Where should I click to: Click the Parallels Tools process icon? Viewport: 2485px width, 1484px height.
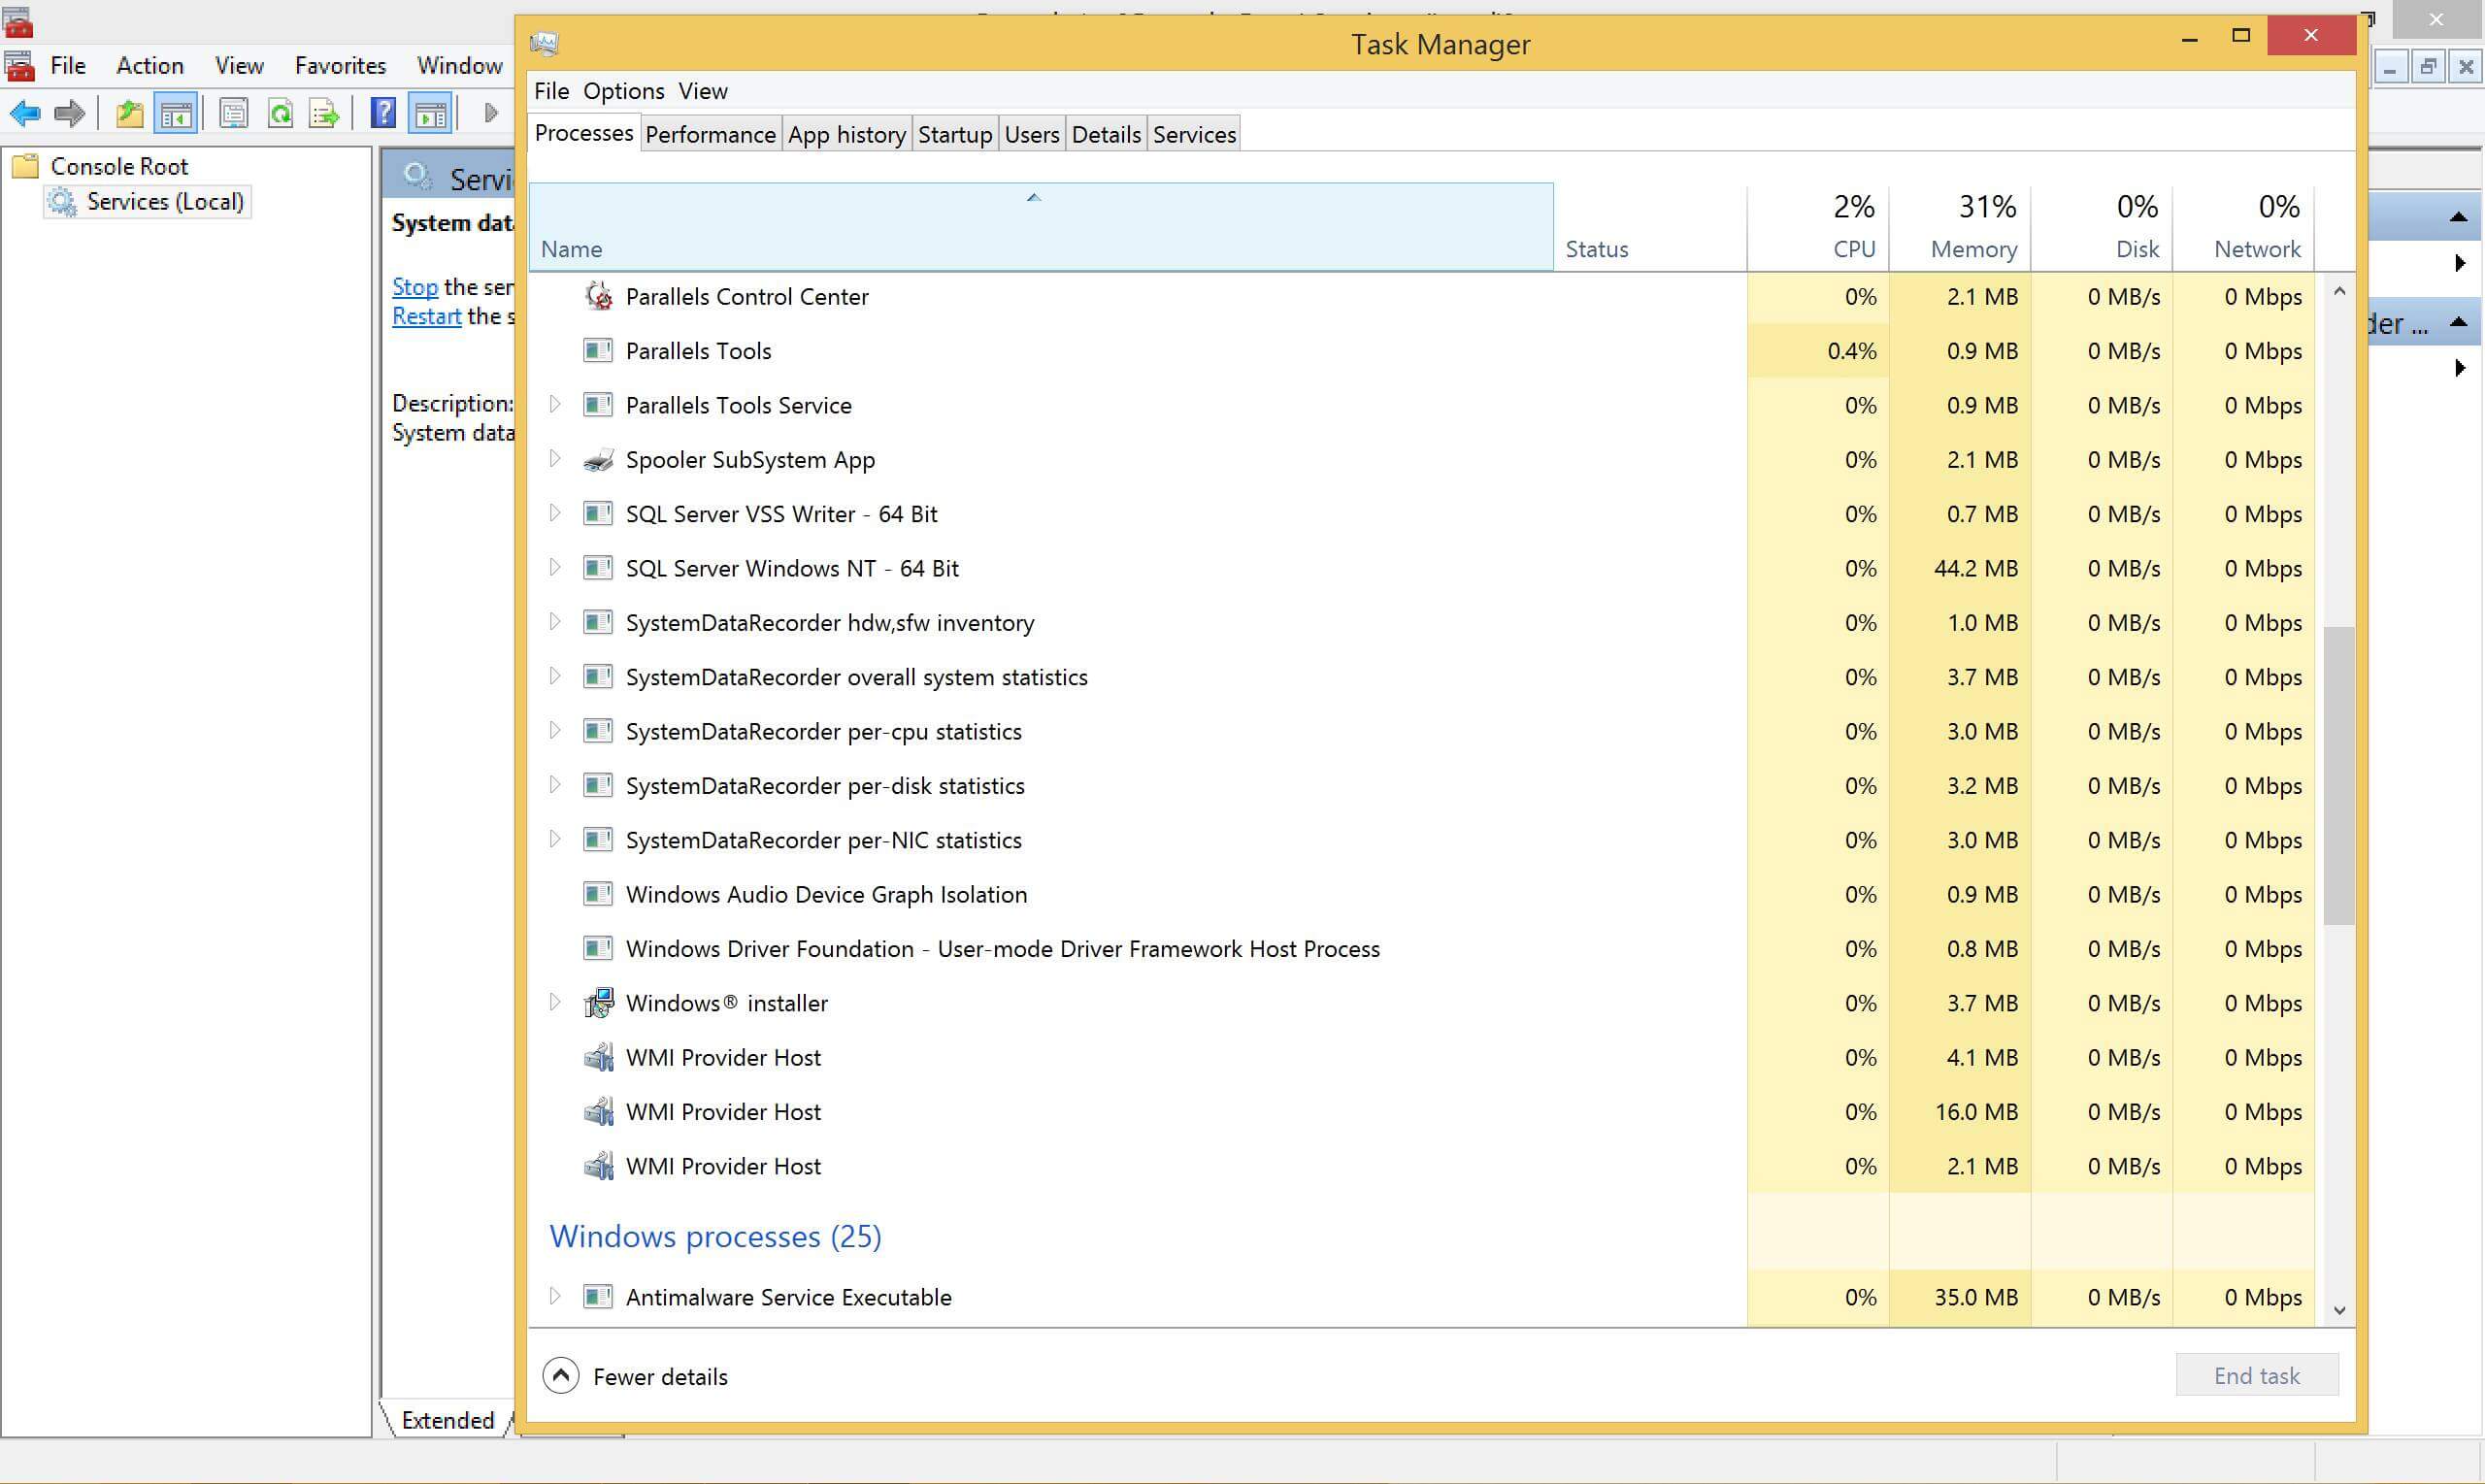coord(598,350)
